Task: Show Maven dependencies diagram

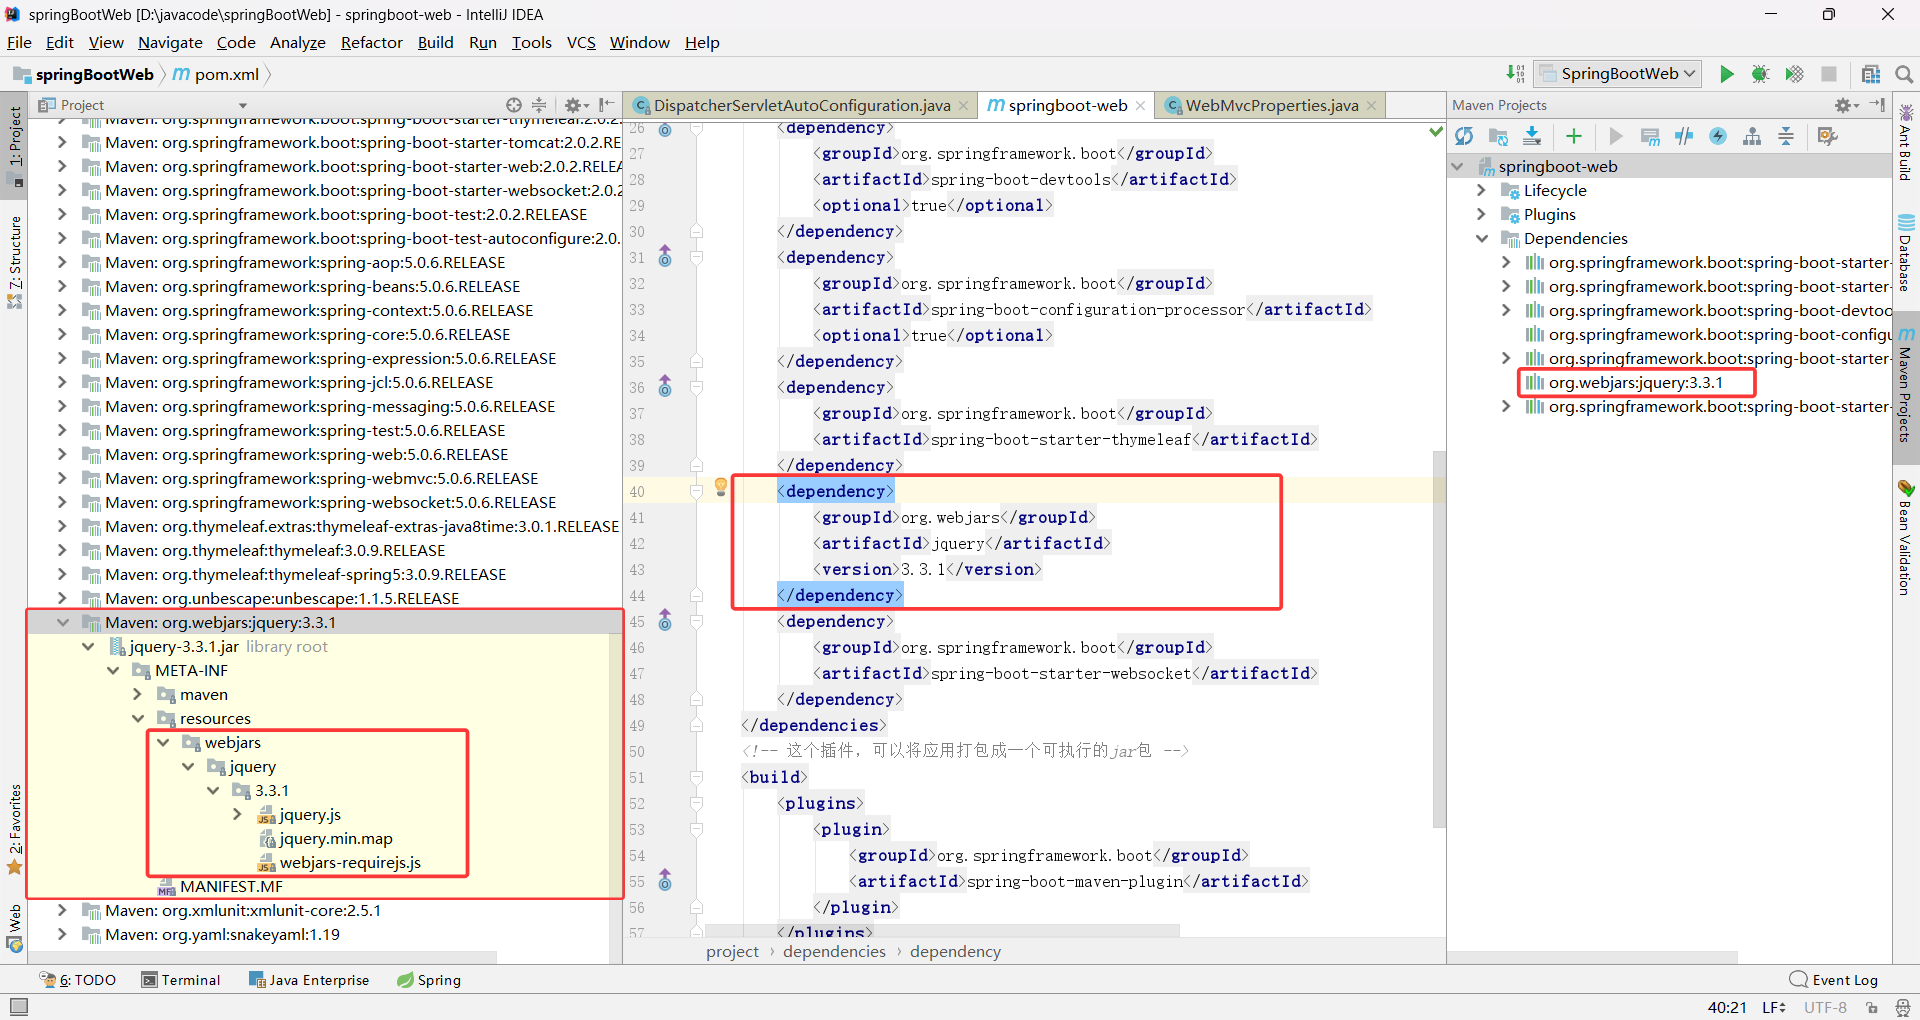Action: click(x=1752, y=136)
